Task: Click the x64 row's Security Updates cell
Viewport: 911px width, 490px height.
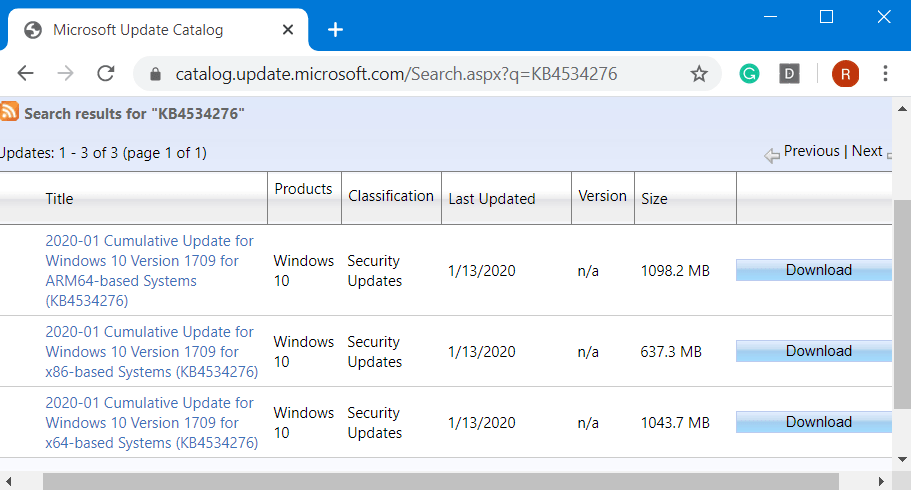Action: pos(375,423)
